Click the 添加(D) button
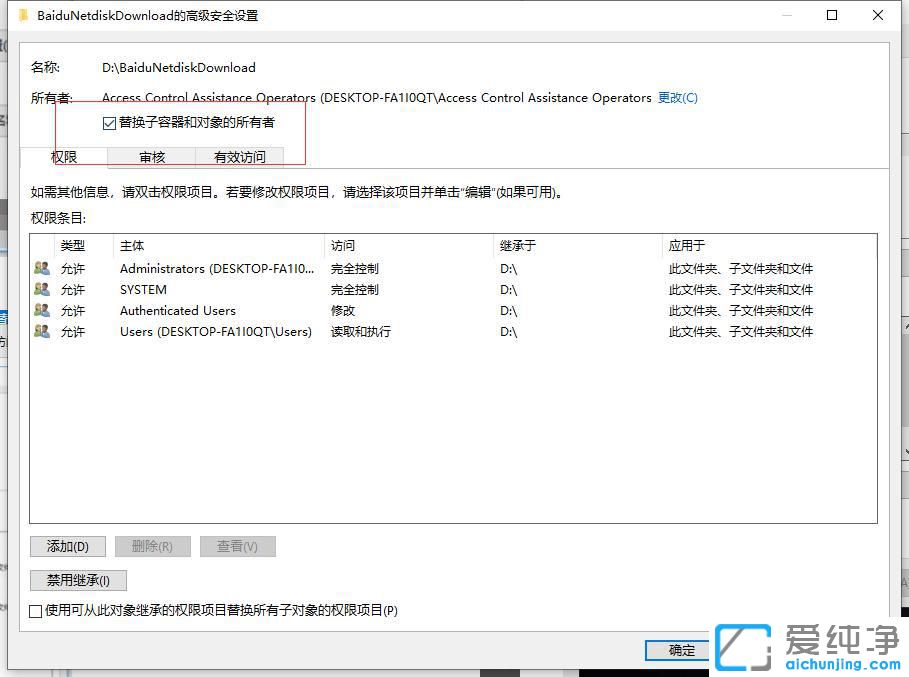 point(66,546)
